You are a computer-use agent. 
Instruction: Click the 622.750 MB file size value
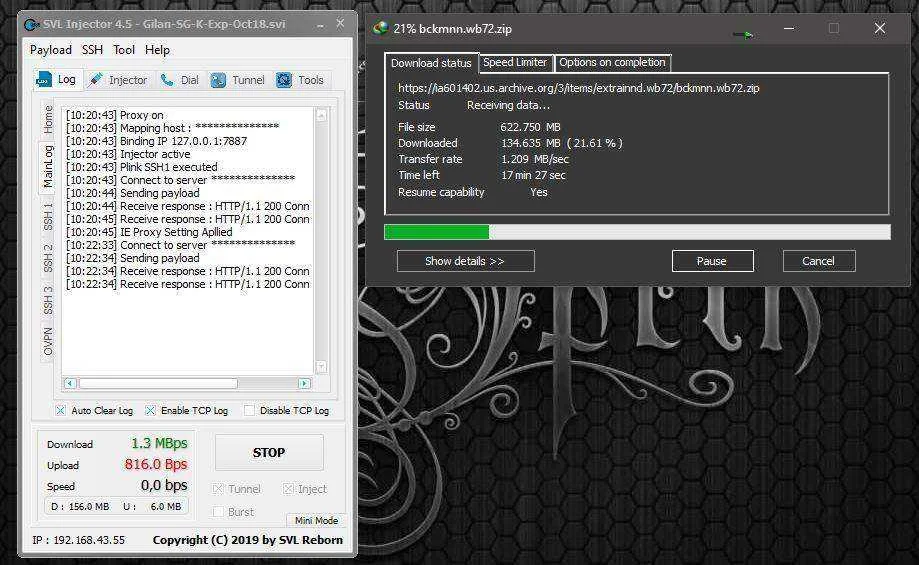(530, 127)
